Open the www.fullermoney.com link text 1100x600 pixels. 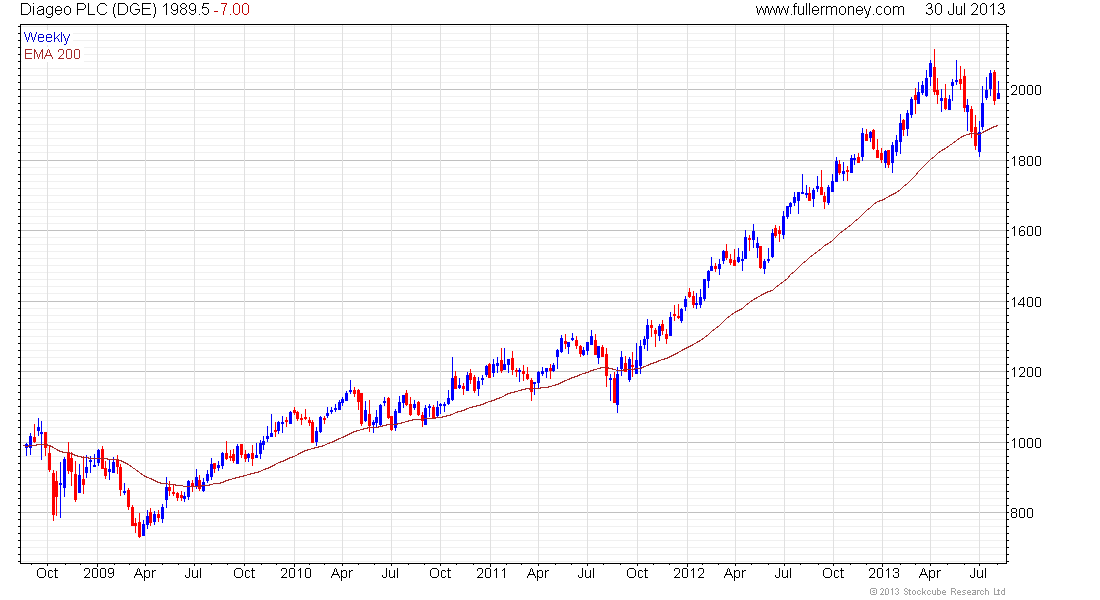tap(830, 10)
